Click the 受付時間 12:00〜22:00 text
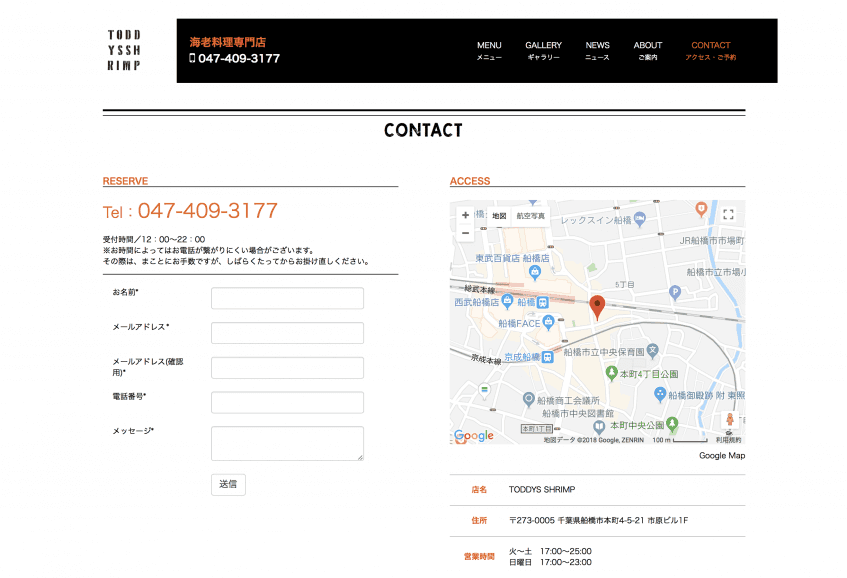 (154, 239)
